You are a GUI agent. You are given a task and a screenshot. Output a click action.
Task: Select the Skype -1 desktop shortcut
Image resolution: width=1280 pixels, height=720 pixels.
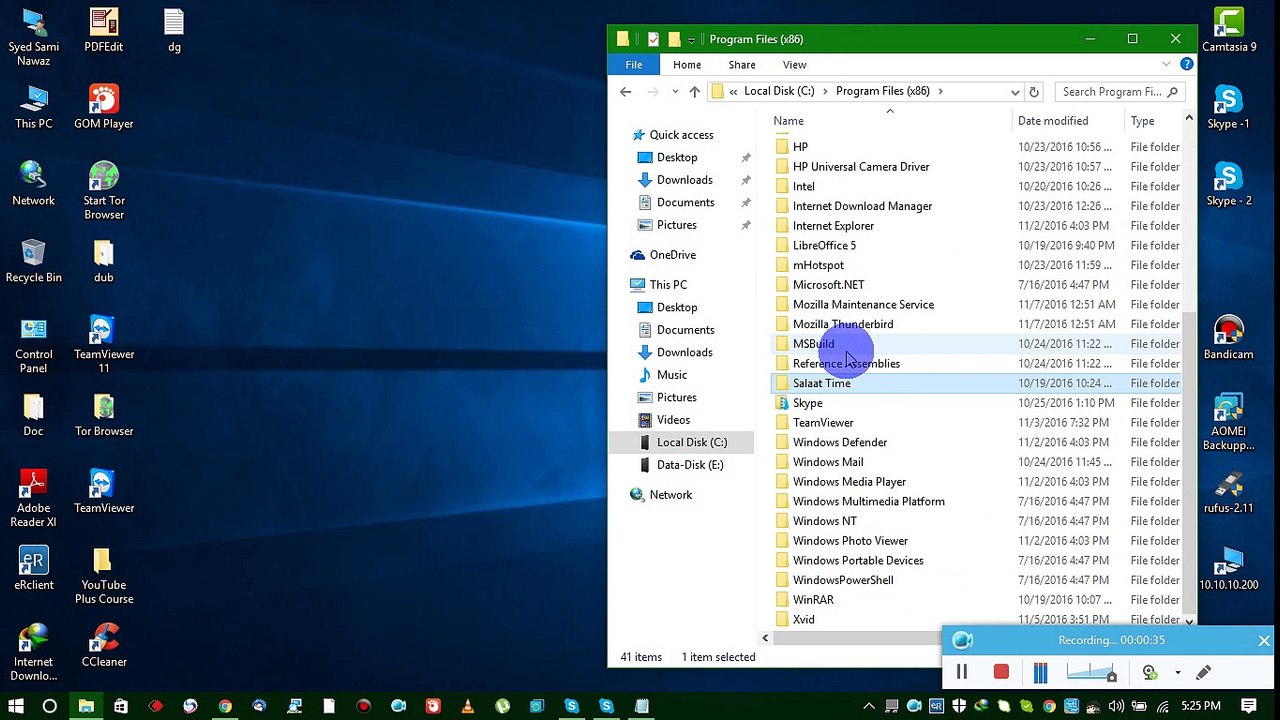1228,107
